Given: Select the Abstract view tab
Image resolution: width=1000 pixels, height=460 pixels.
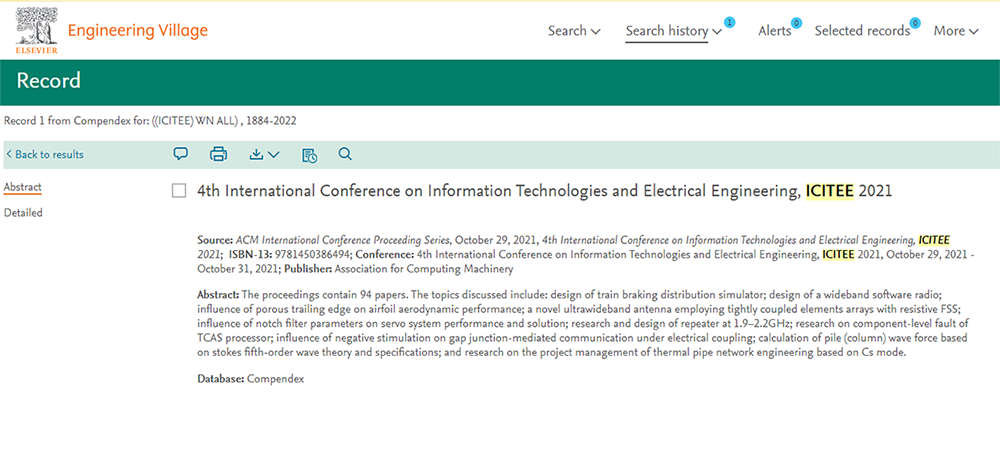Looking at the screenshot, I should coord(23,187).
